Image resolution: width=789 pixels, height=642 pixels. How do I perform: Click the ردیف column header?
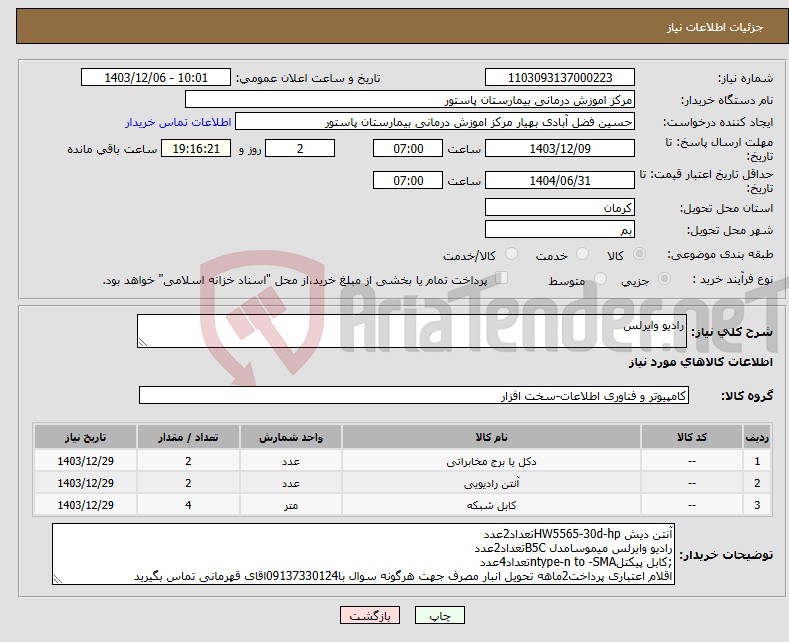(x=757, y=437)
